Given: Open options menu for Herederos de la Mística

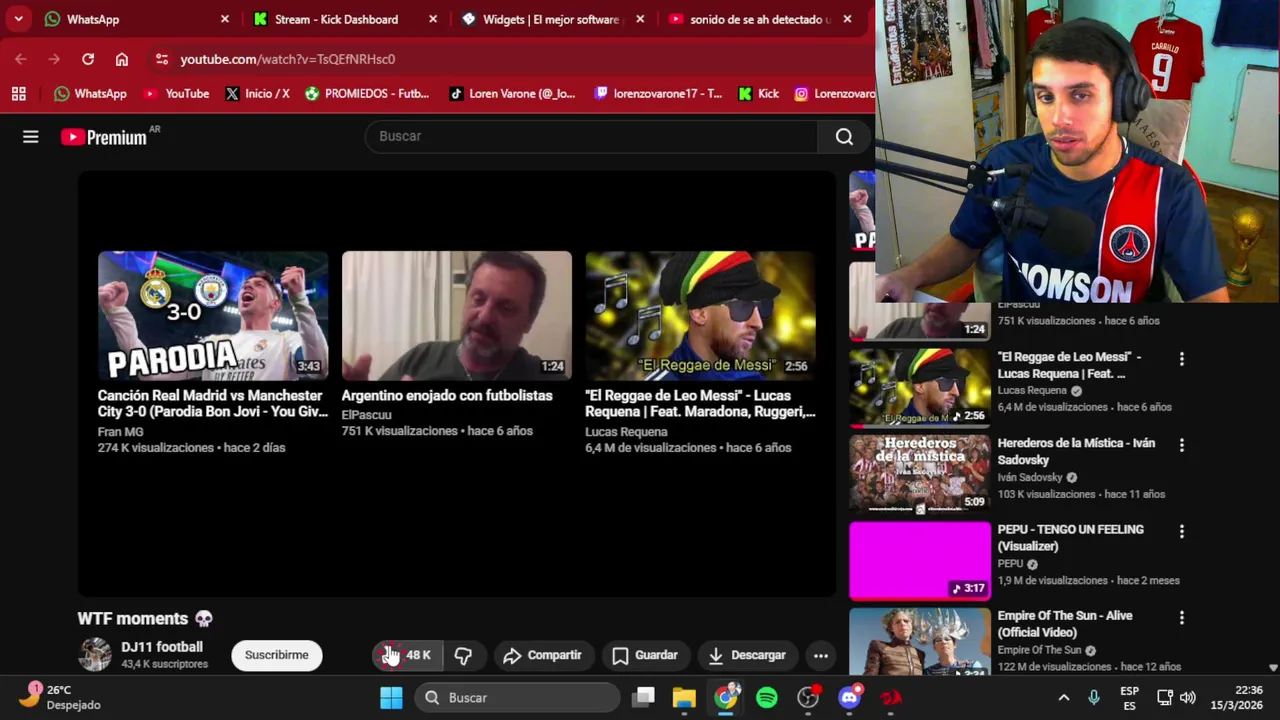Looking at the screenshot, I should 1181,445.
